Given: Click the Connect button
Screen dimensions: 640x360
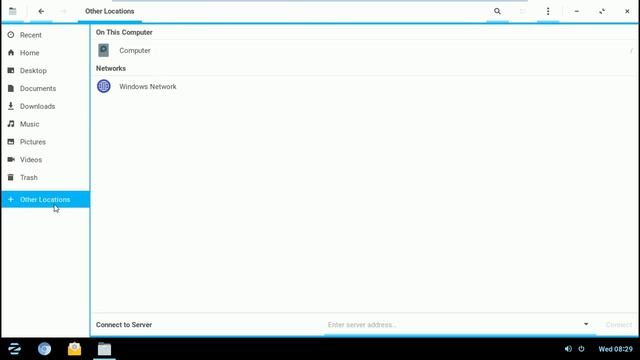Looking at the screenshot, I should pyautogui.click(x=618, y=325).
